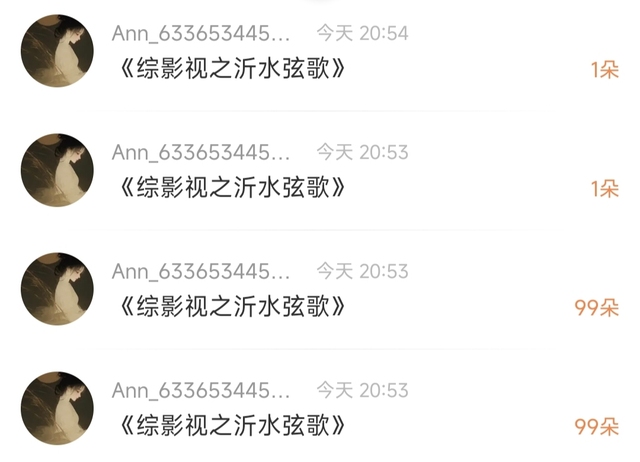Open avatar of the 1朵 entry at 20:53
Screen dimensions: 640x462
tap(57, 170)
